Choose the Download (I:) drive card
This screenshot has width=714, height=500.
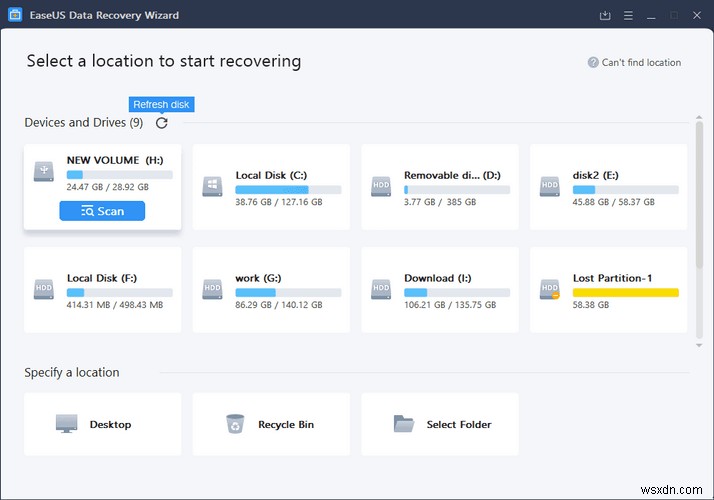[440, 289]
